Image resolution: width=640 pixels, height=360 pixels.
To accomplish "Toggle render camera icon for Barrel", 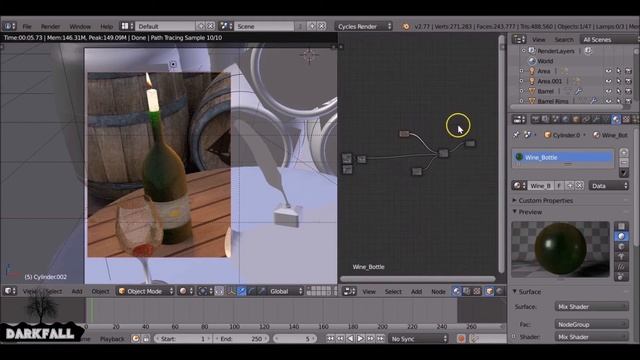I will (629, 91).
